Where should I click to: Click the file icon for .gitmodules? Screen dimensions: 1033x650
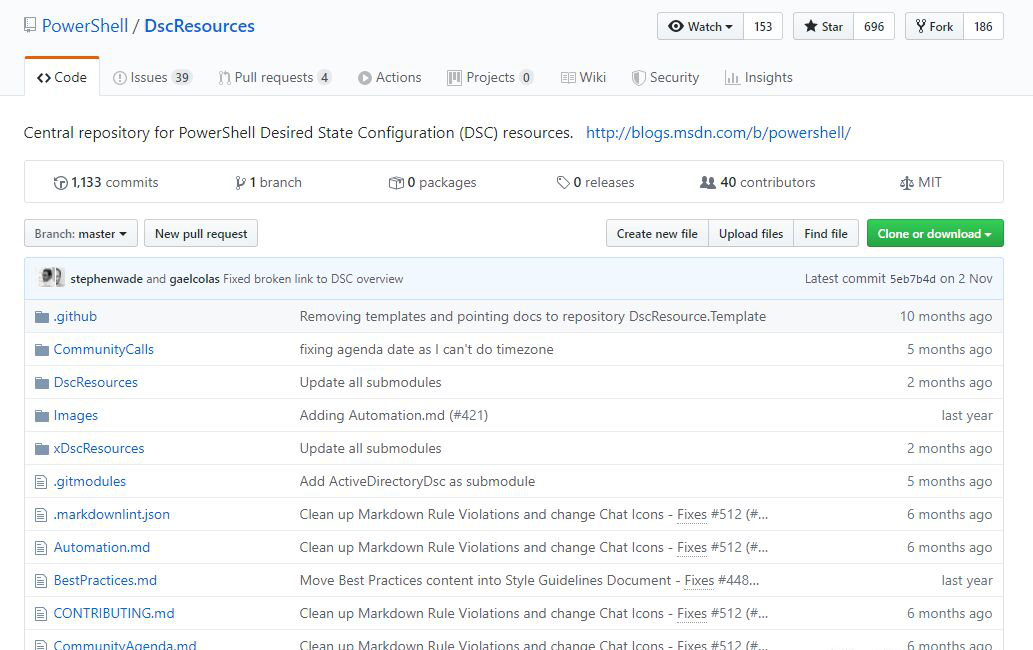click(x=41, y=482)
